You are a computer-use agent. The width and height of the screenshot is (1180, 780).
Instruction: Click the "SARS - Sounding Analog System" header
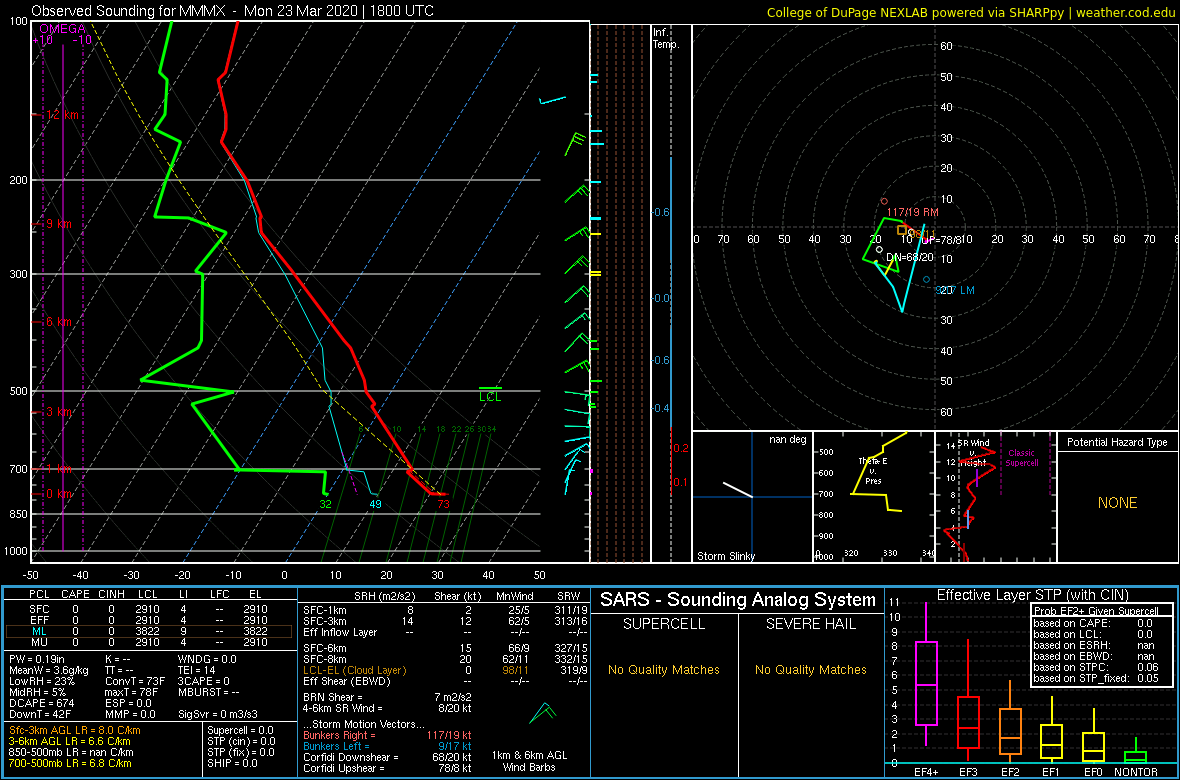(x=738, y=600)
